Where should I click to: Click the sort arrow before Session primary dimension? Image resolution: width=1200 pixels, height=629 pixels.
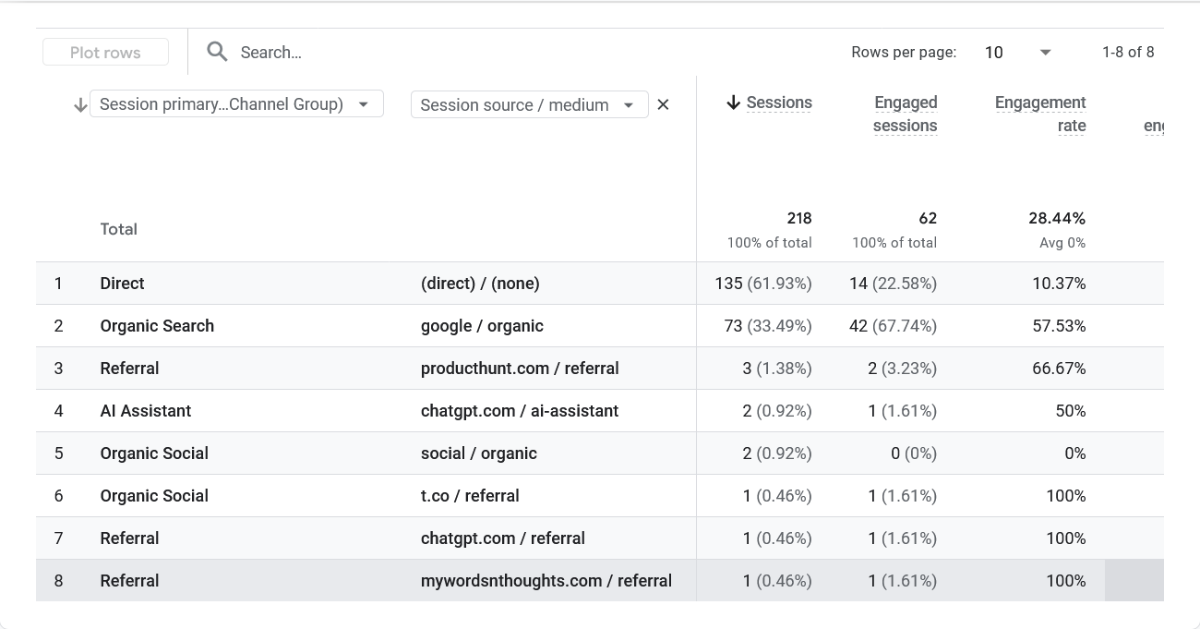point(80,105)
